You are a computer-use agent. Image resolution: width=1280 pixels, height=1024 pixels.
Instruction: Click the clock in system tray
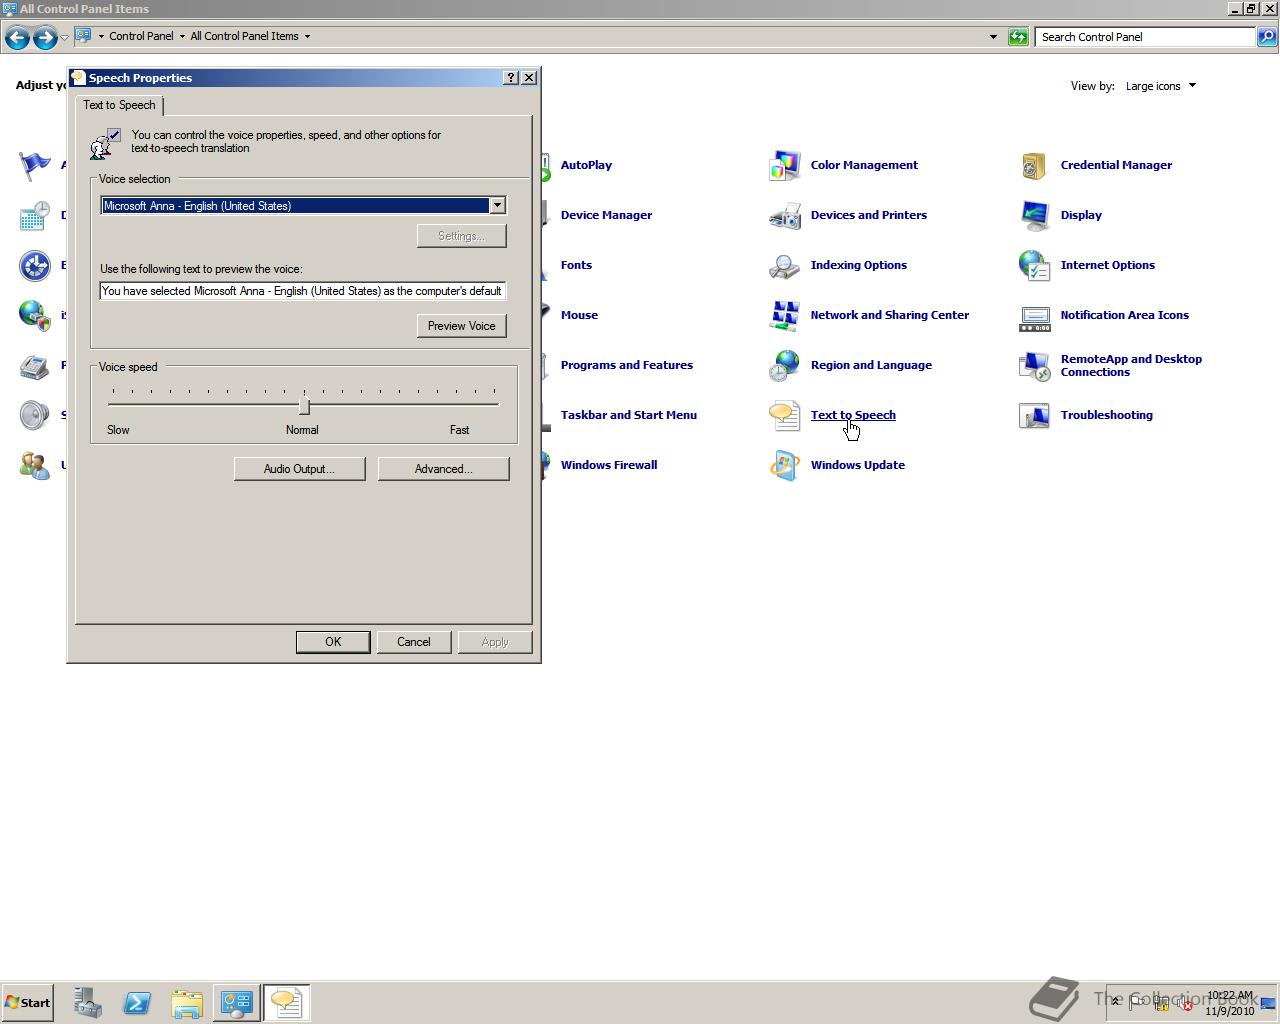pyautogui.click(x=1229, y=1003)
